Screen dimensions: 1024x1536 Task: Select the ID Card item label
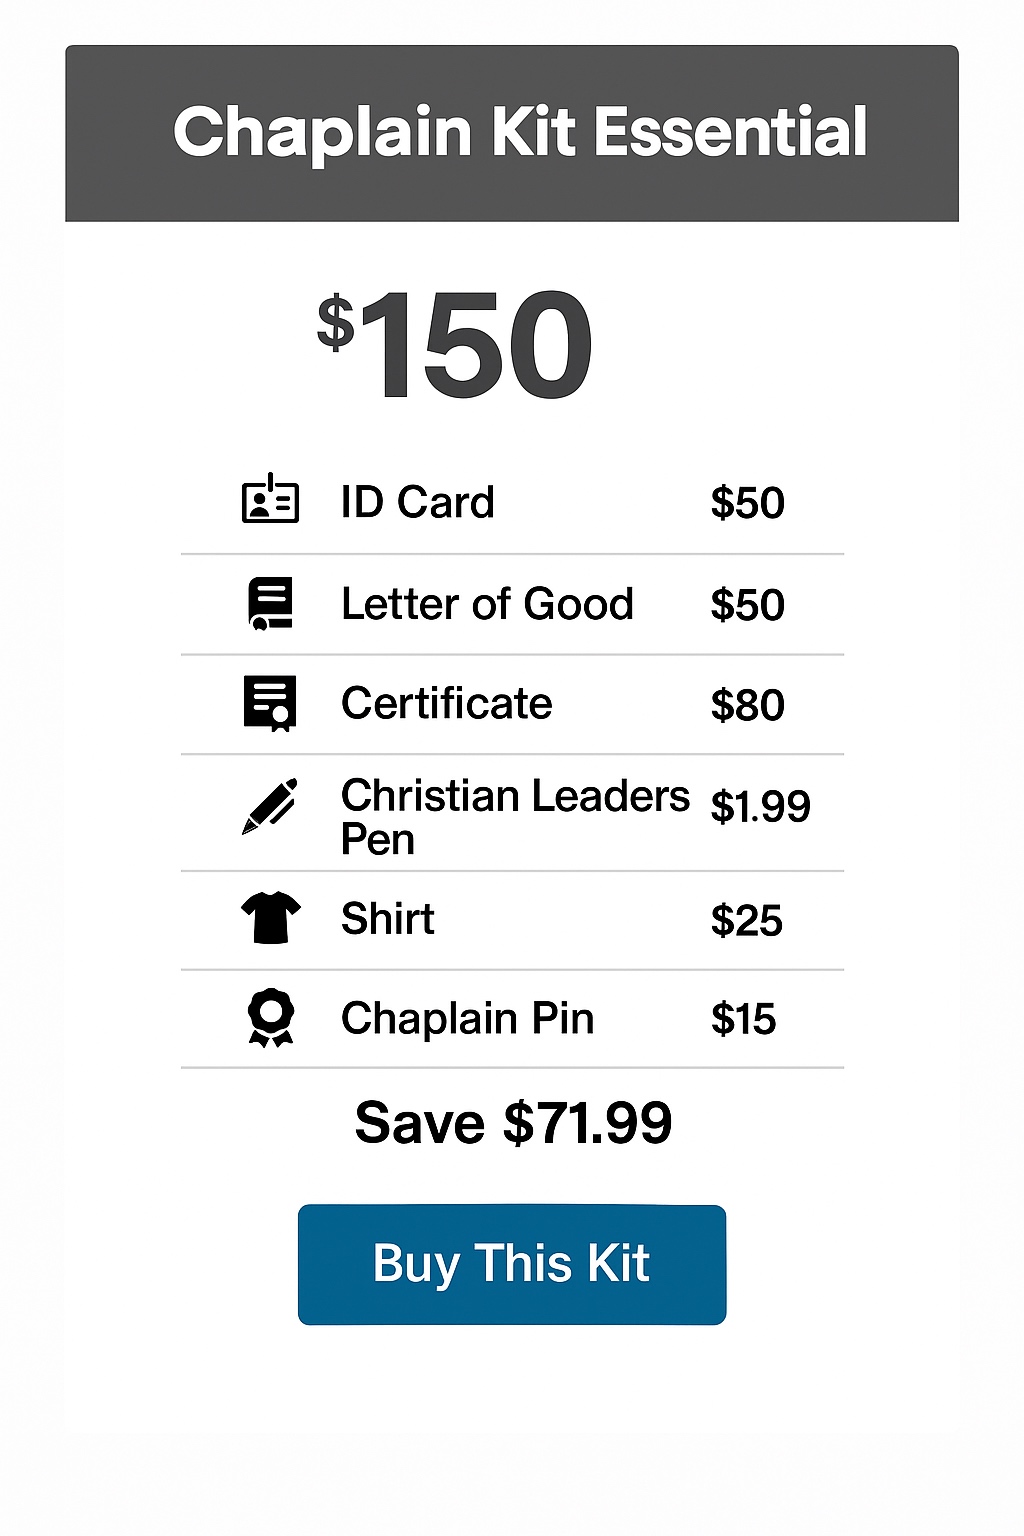(x=417, y=502)
